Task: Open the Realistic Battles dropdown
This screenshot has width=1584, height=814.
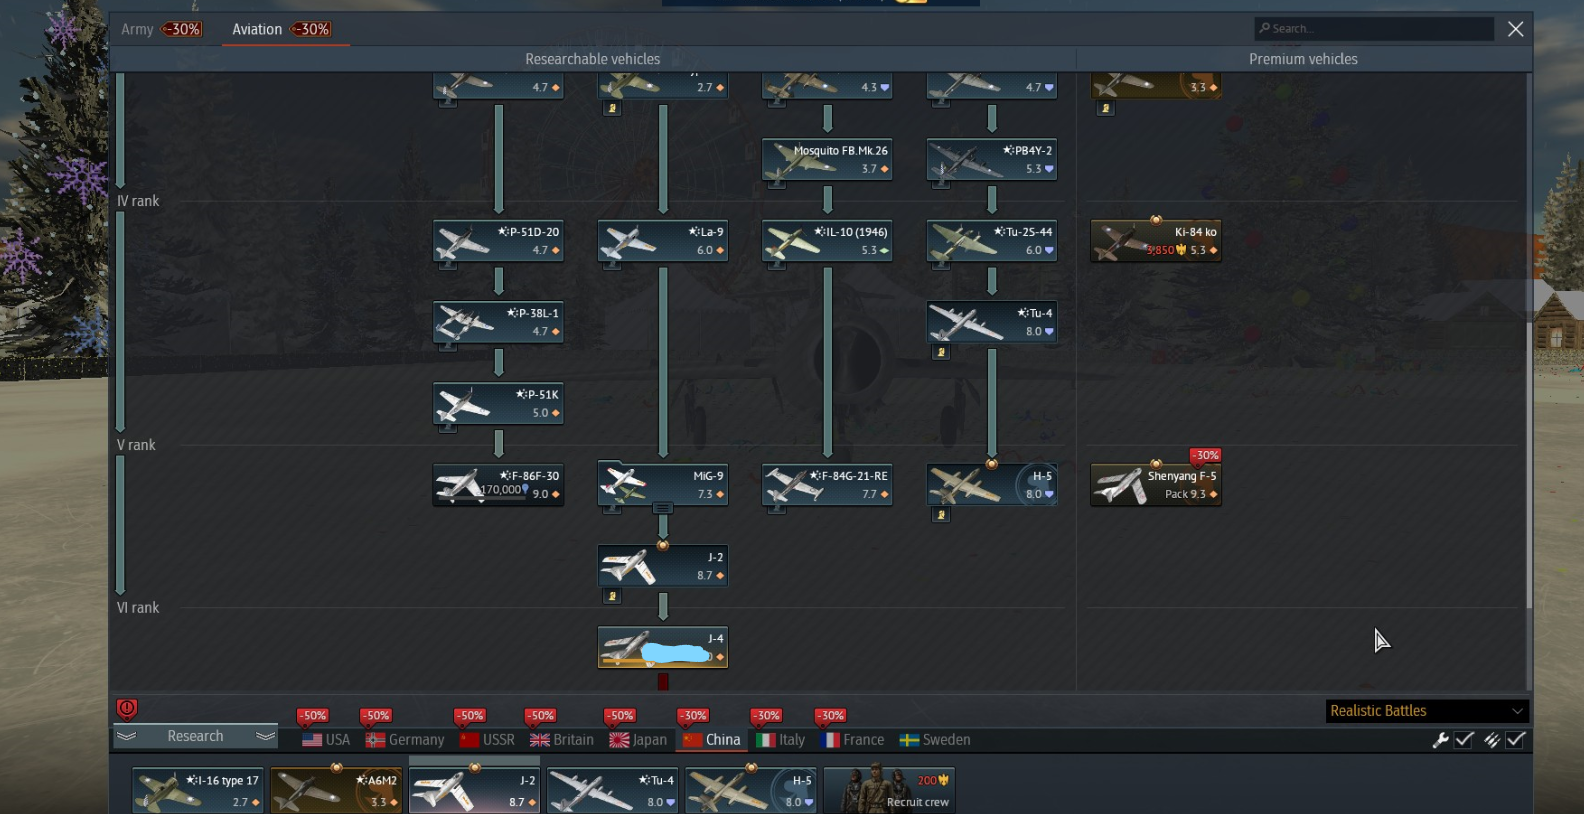Action: click(1427, 711)
